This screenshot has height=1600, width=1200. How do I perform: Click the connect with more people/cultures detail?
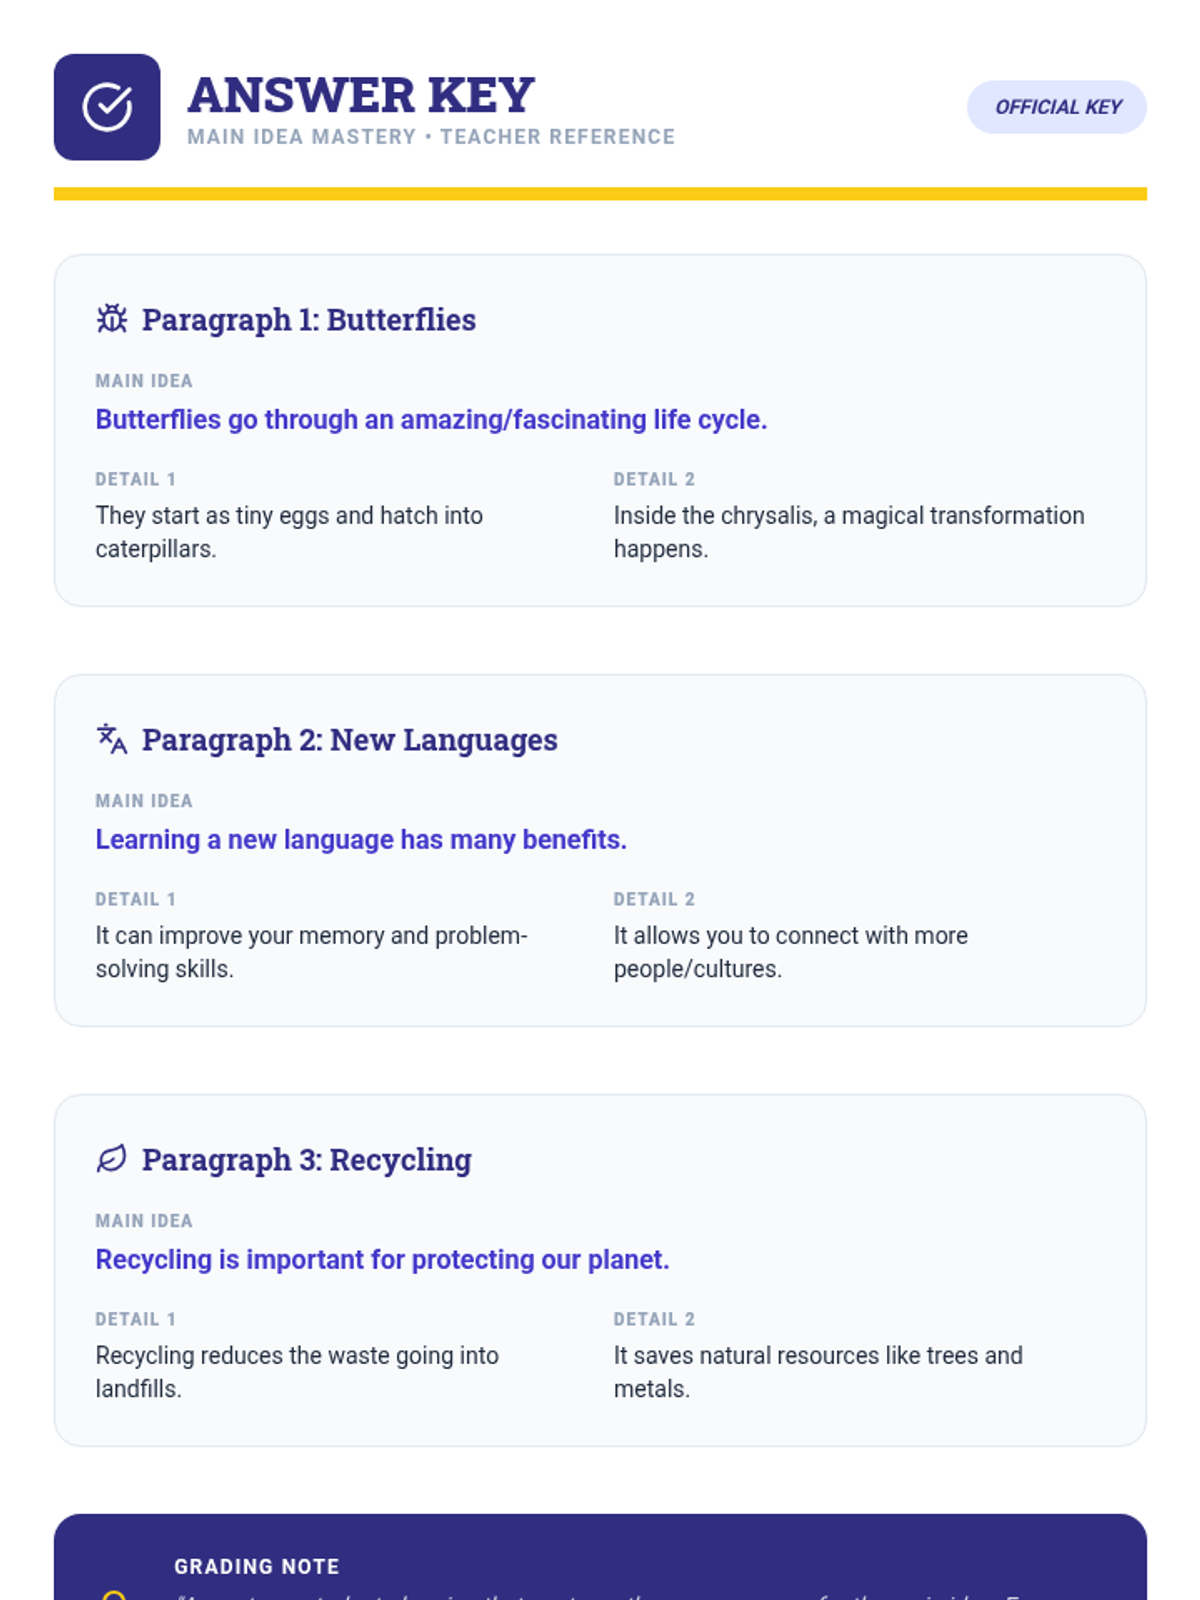(790, 952)
